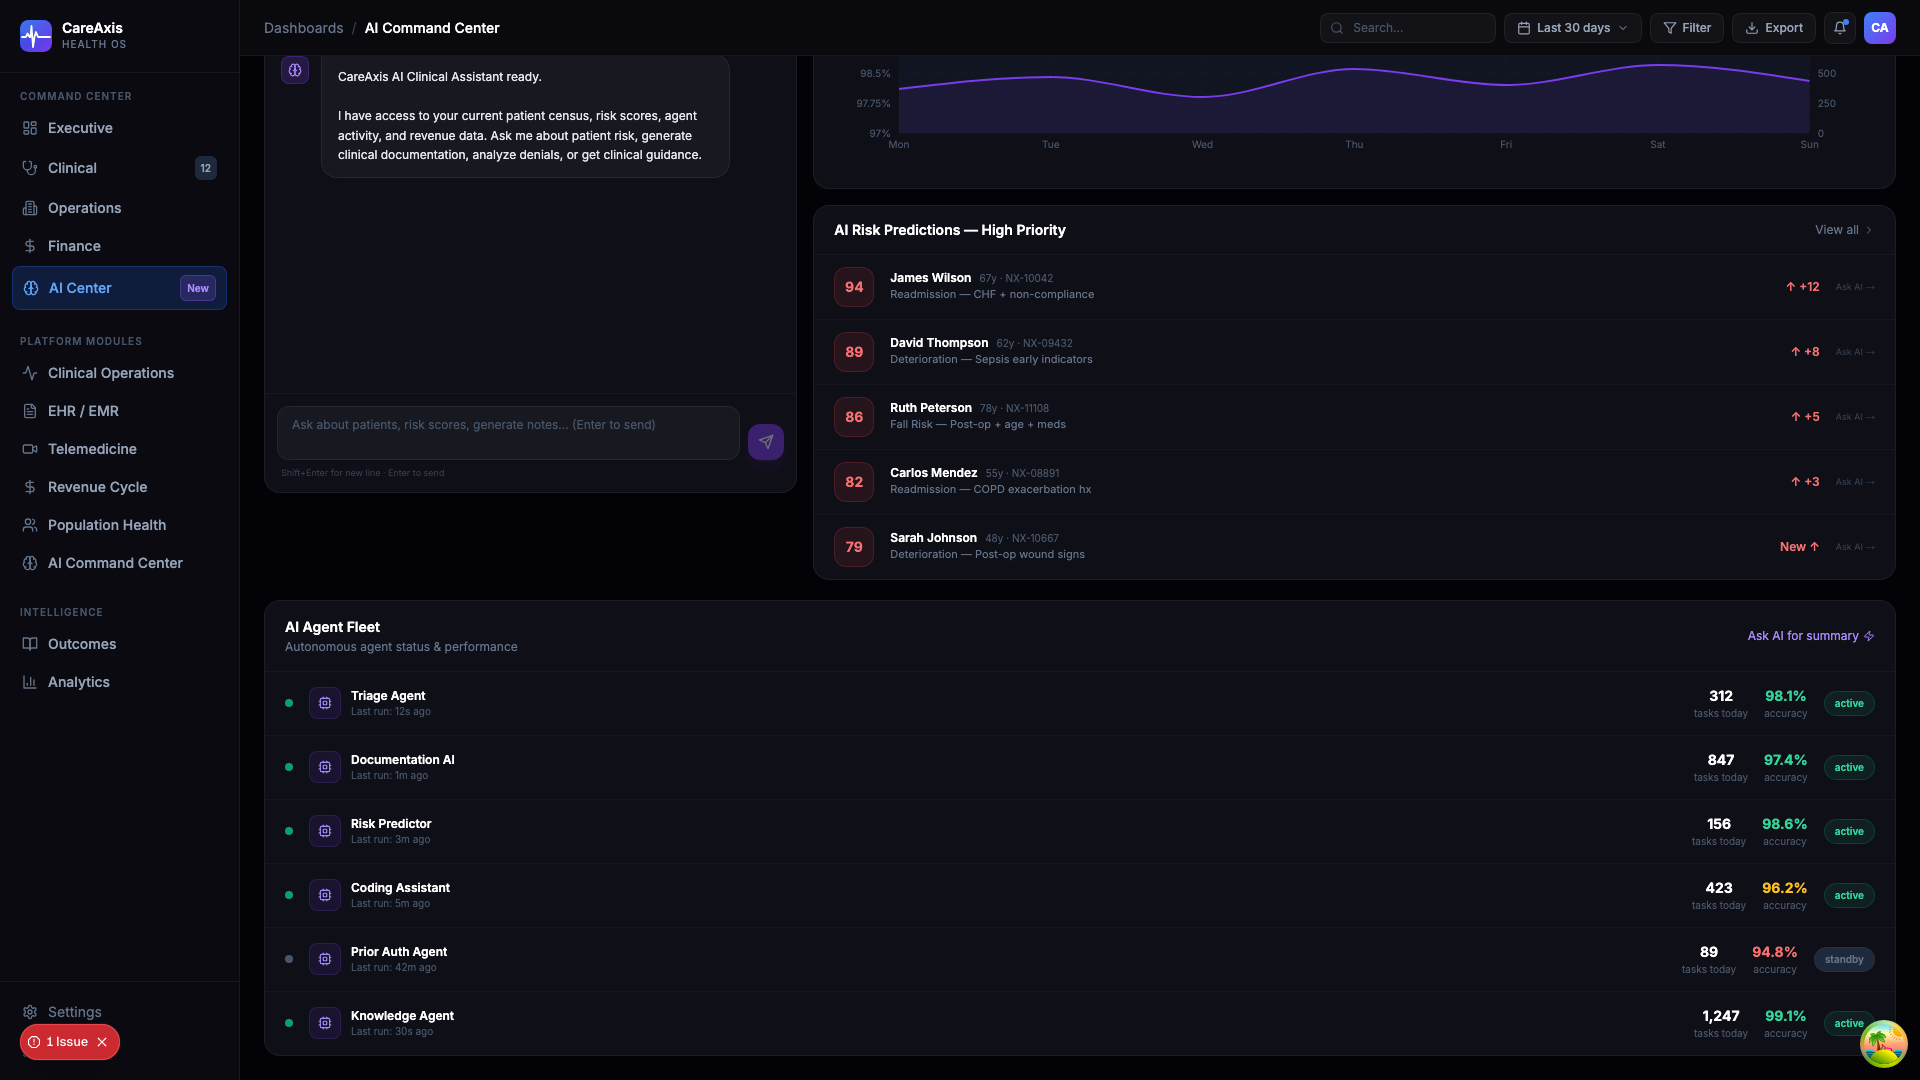Open the Executive menu item
This screenshot has height=1080, width=1920.
coord(119,128)
